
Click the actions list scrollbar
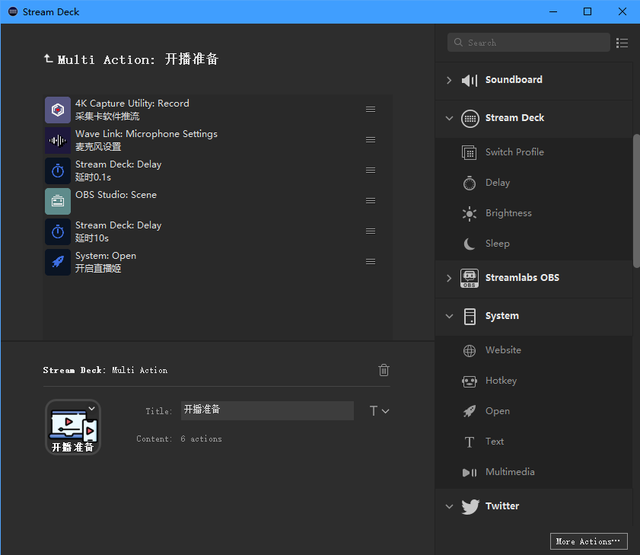pos(636,201)
